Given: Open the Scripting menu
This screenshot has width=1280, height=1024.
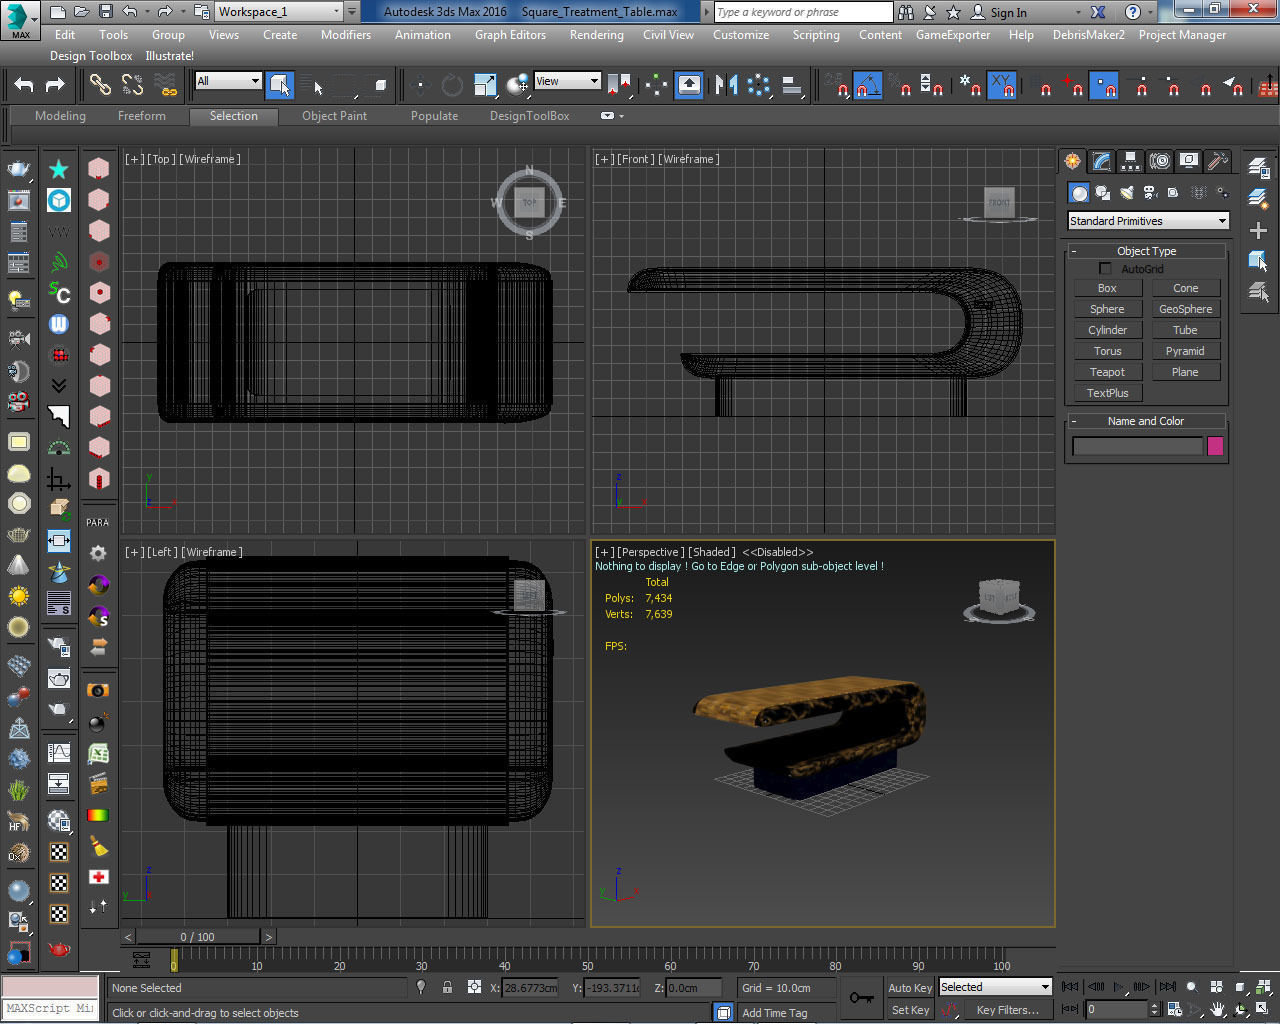Looking at the screenshot, I should pos(816,35).
